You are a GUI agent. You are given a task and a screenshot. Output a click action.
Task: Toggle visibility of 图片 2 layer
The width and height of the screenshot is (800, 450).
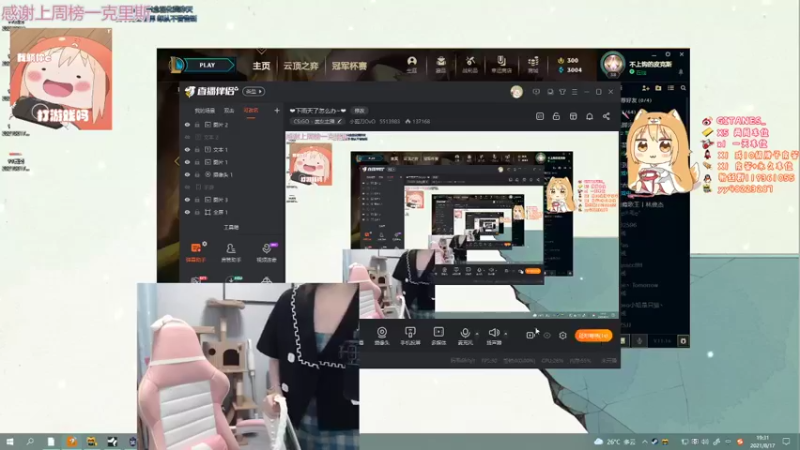pyautogui.click(x=187, y=124)
